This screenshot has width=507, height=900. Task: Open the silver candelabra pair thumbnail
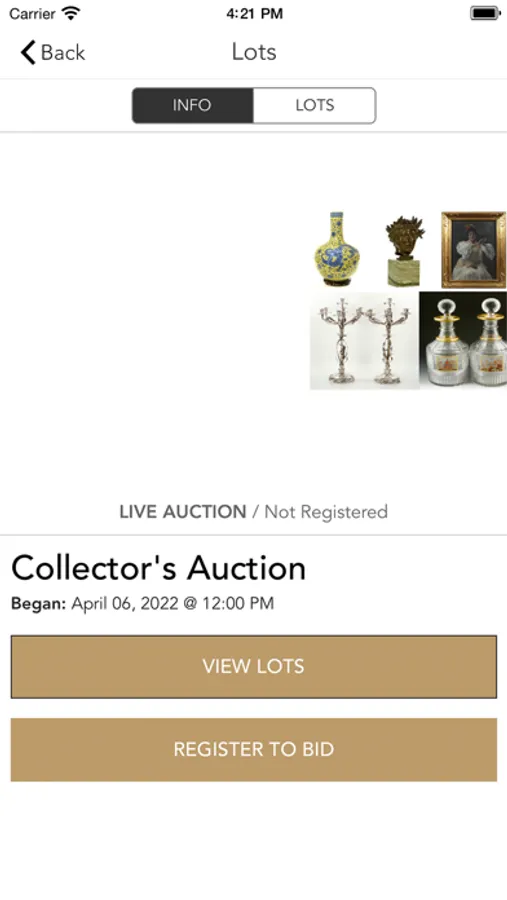pos(365,341)
